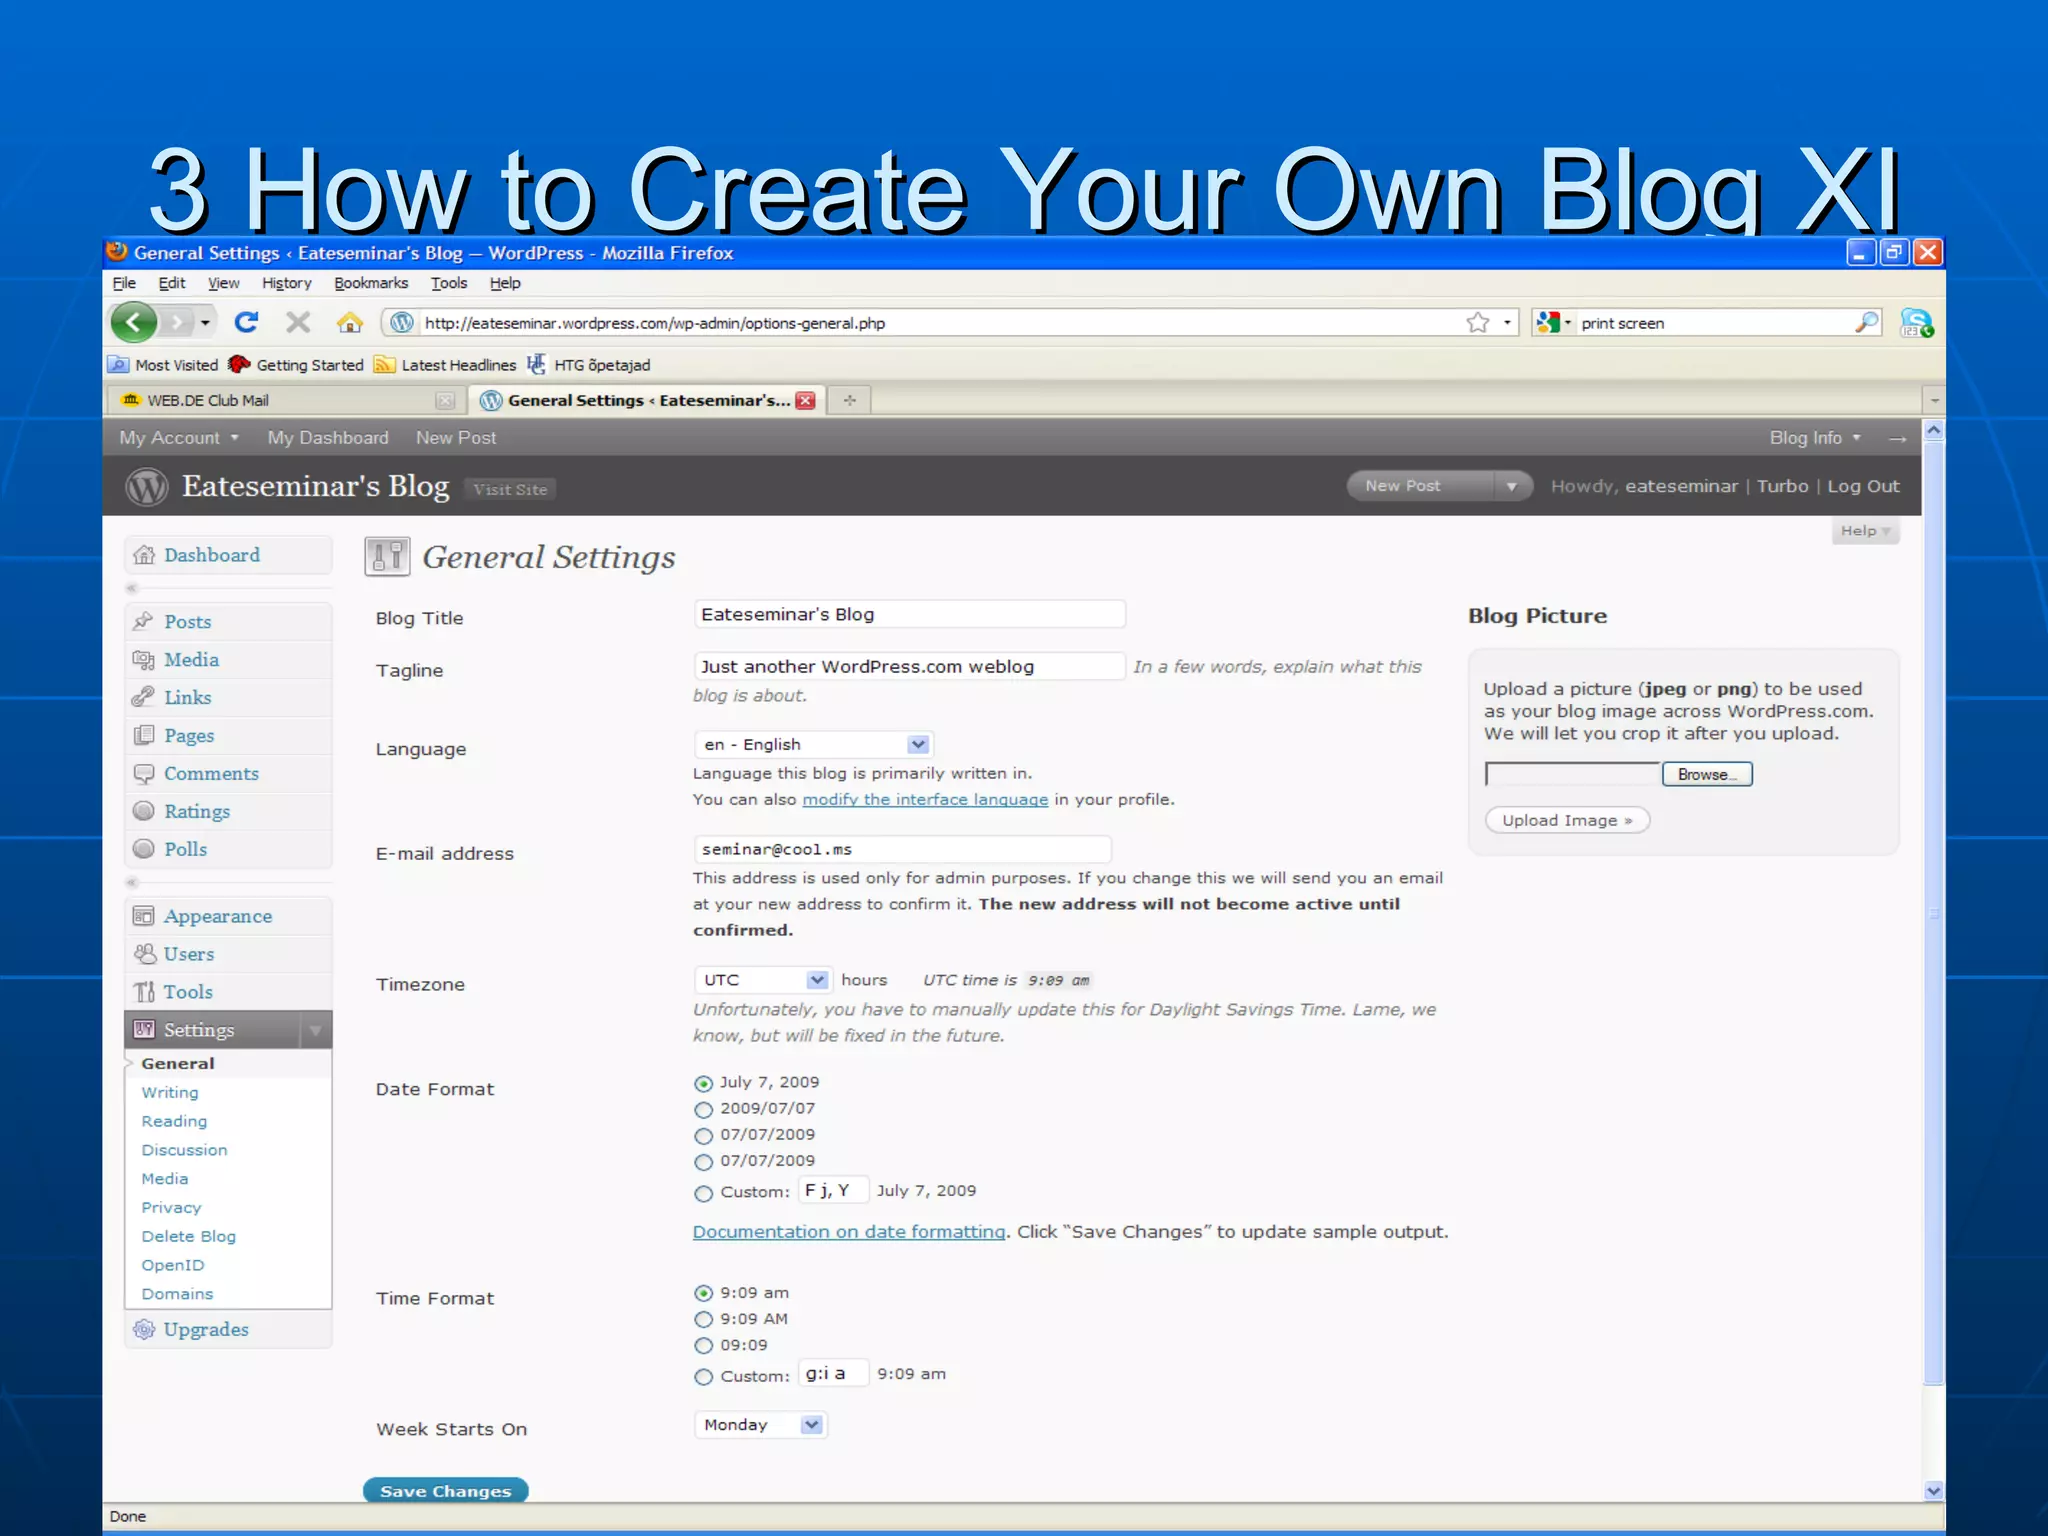Click in the Tagline input field
The image size is (2048, 1536).
[x=910, y=666]
